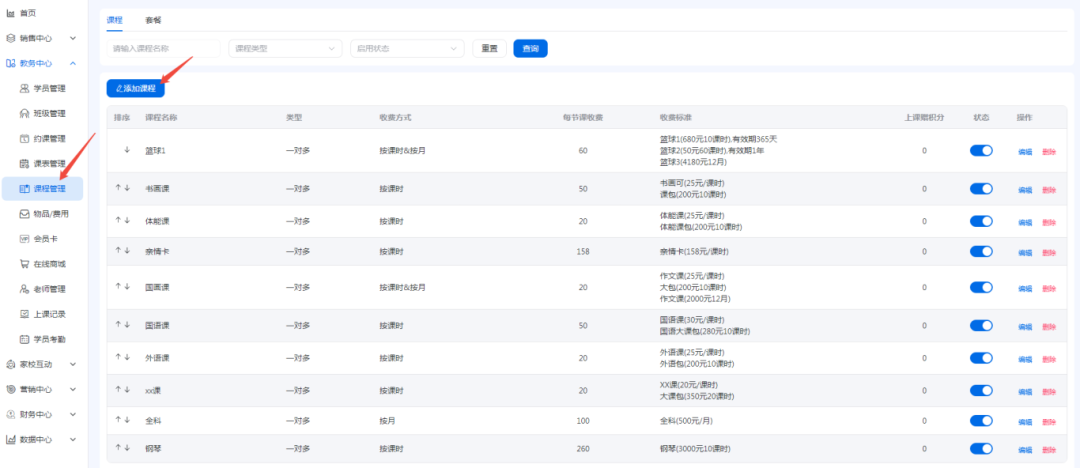Viewport: 1080px width, 468px height.
Task: Move 书画课 up with the up arrow
Action: click(x=118, y=187)
